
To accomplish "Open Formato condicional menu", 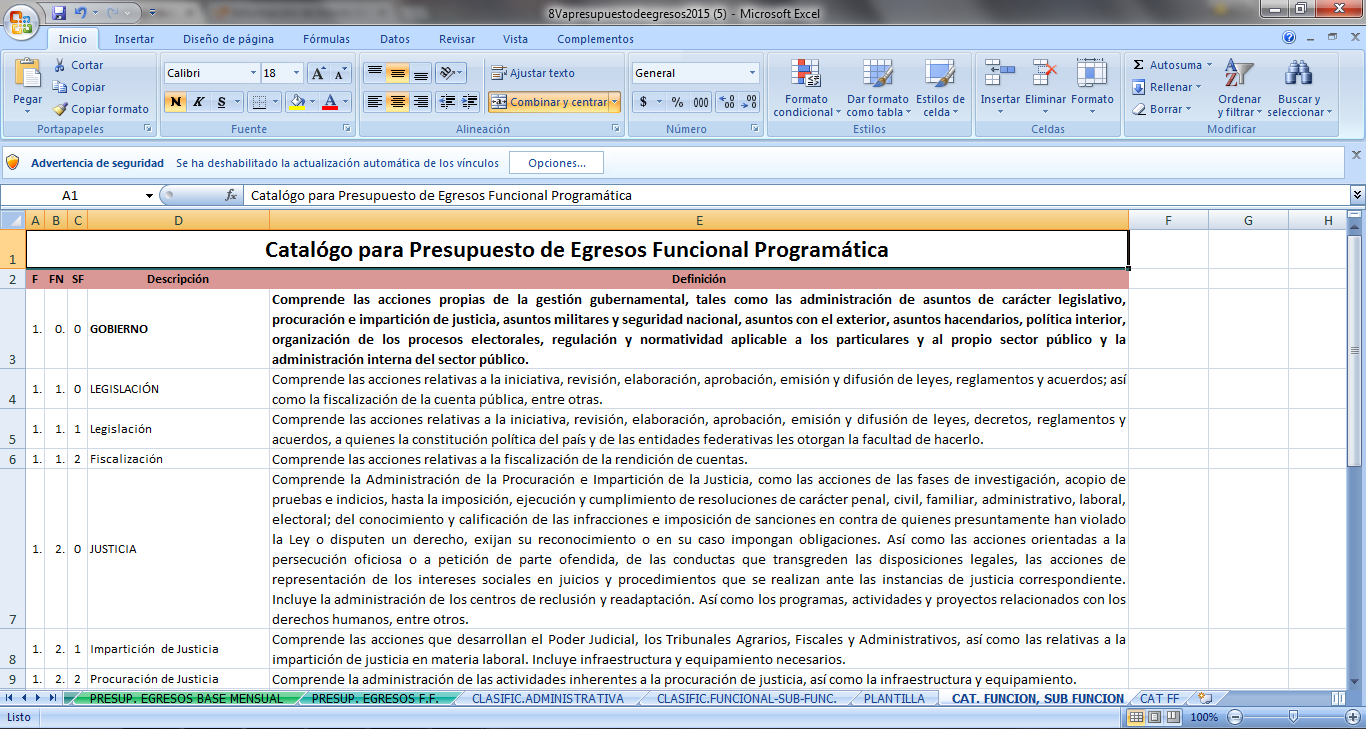I will click(806, 88).
